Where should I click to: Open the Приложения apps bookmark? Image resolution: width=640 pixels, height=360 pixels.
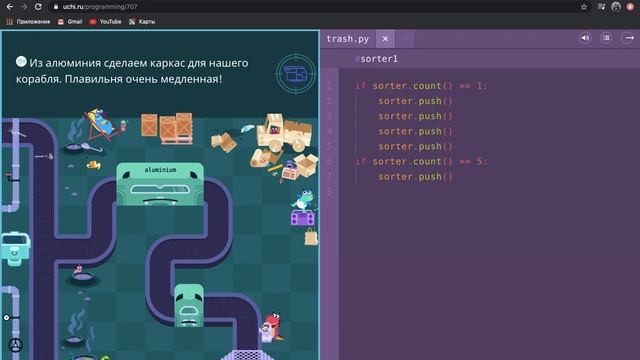click(28, 22)
